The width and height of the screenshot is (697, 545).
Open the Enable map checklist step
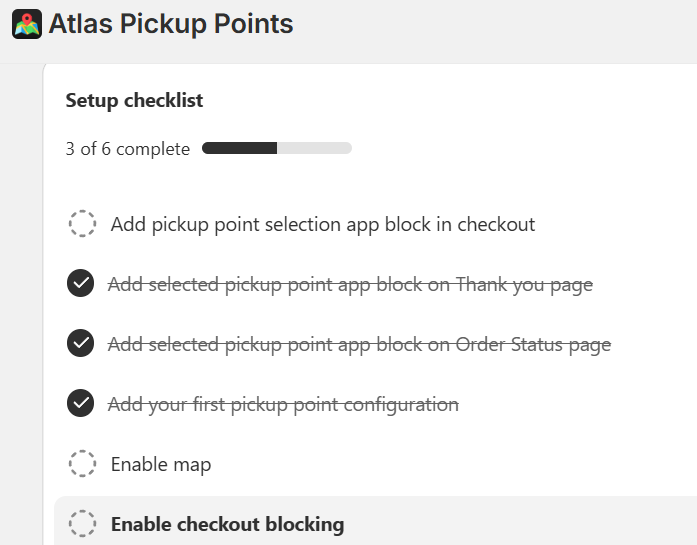[x=161, y=464]
